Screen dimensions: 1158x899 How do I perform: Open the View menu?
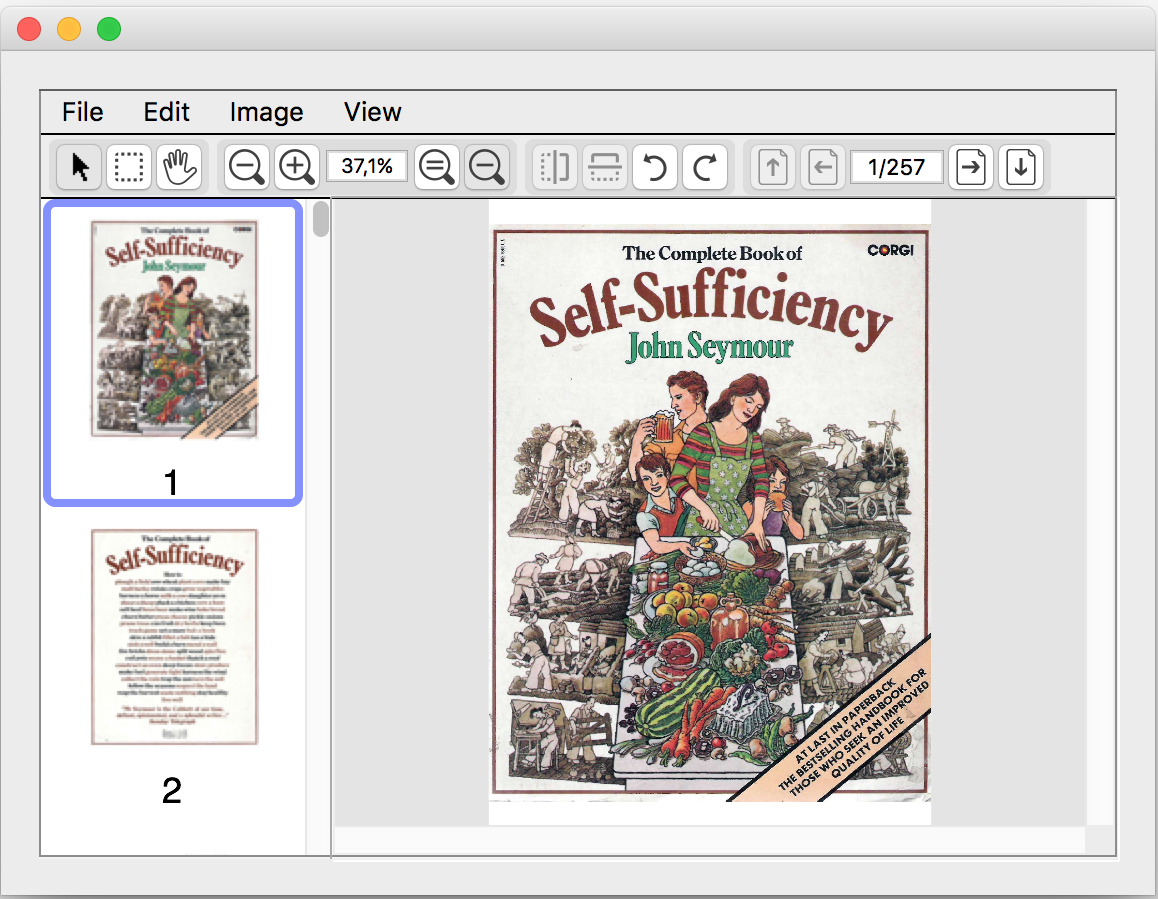pos(372,112)
